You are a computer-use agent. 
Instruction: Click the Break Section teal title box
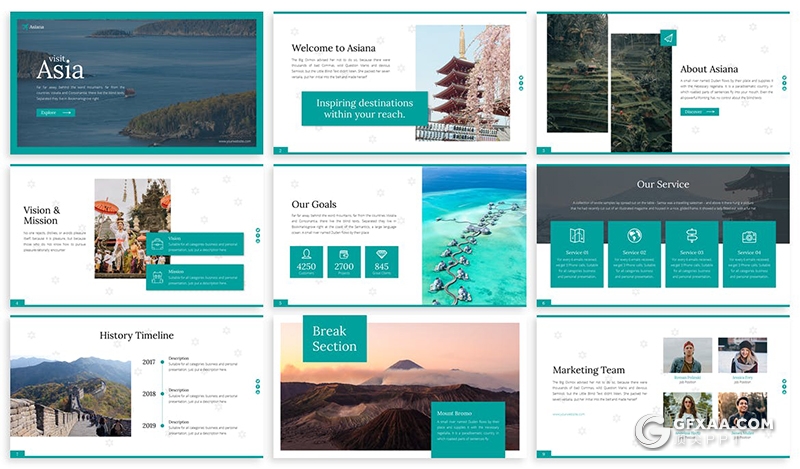pyautogui.click(x=334, y=339)
